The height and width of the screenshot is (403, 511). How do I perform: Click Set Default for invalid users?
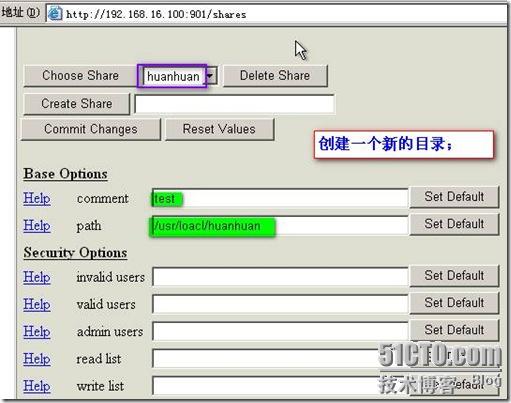[x=454, y=276]
